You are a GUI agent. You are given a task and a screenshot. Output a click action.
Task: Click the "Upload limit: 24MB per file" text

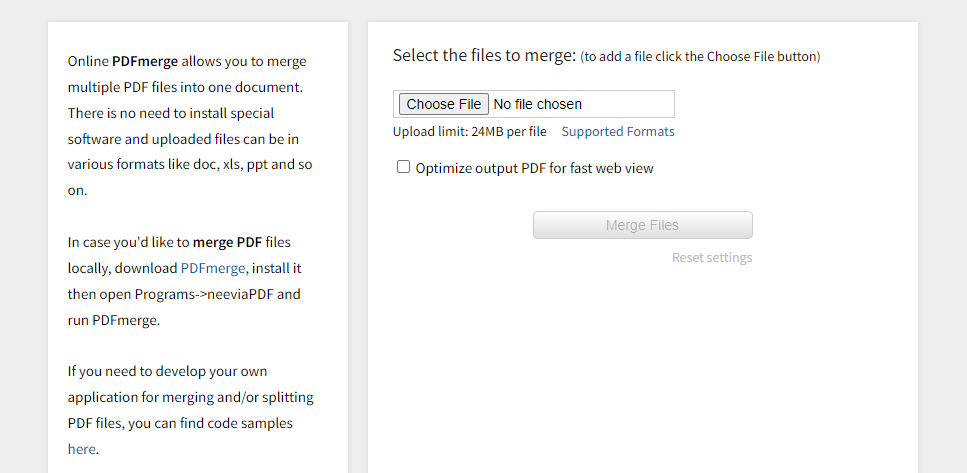[x=469, y=132]
